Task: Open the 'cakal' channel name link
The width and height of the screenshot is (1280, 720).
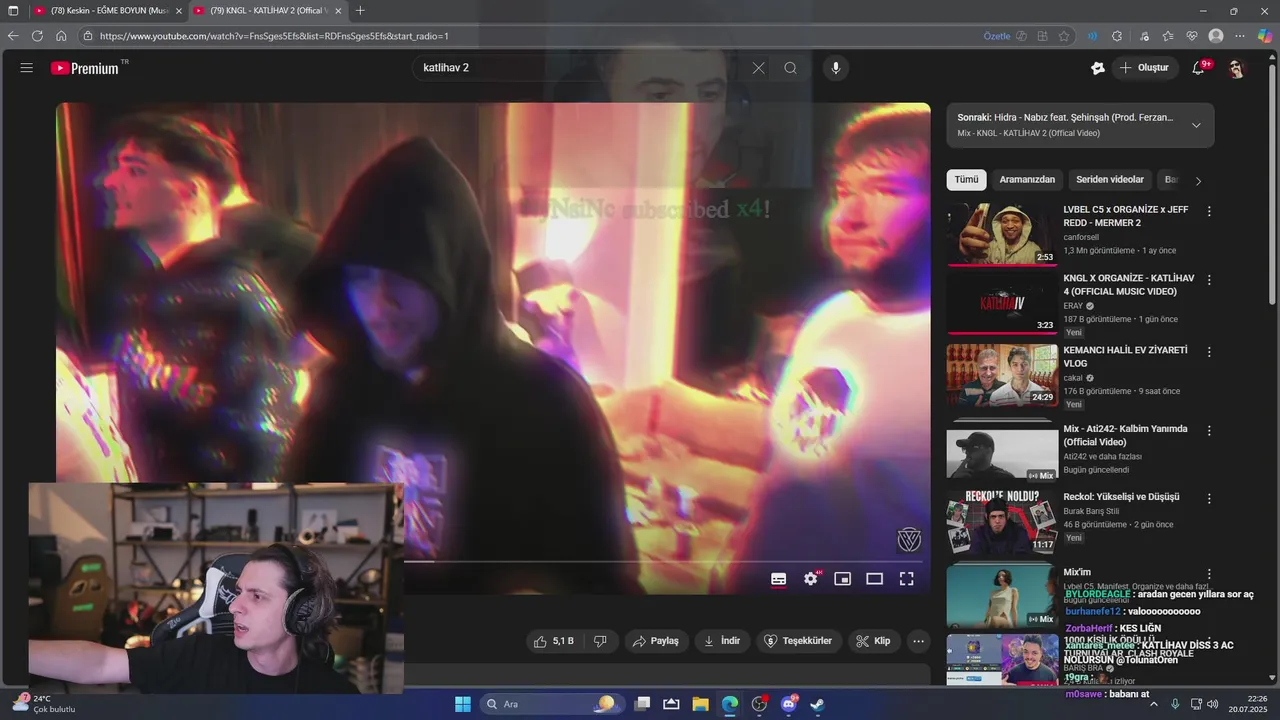Action: coord(1074,378)
